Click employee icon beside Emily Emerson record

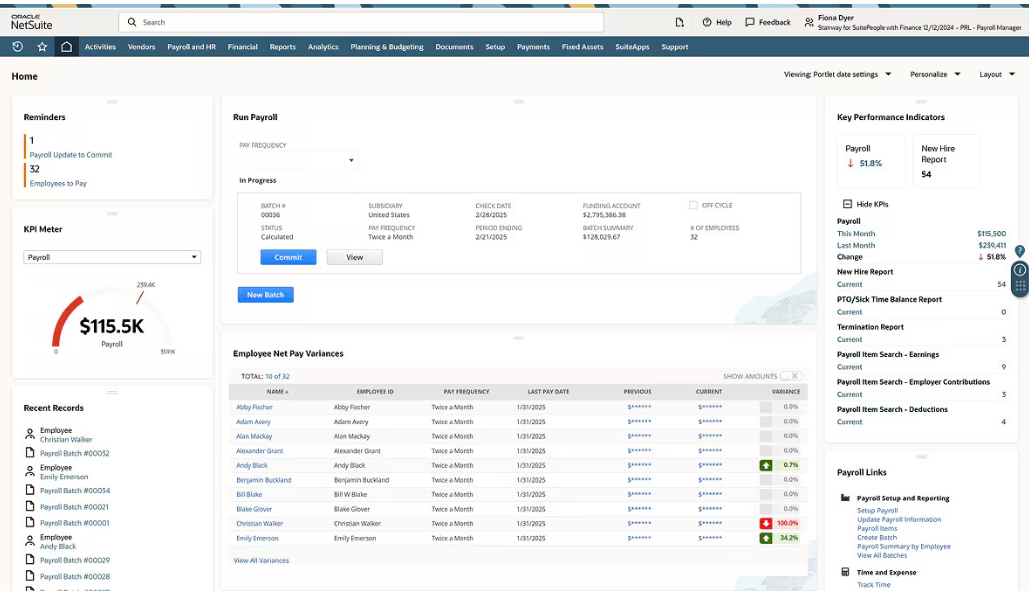click(x=30, y=472)
